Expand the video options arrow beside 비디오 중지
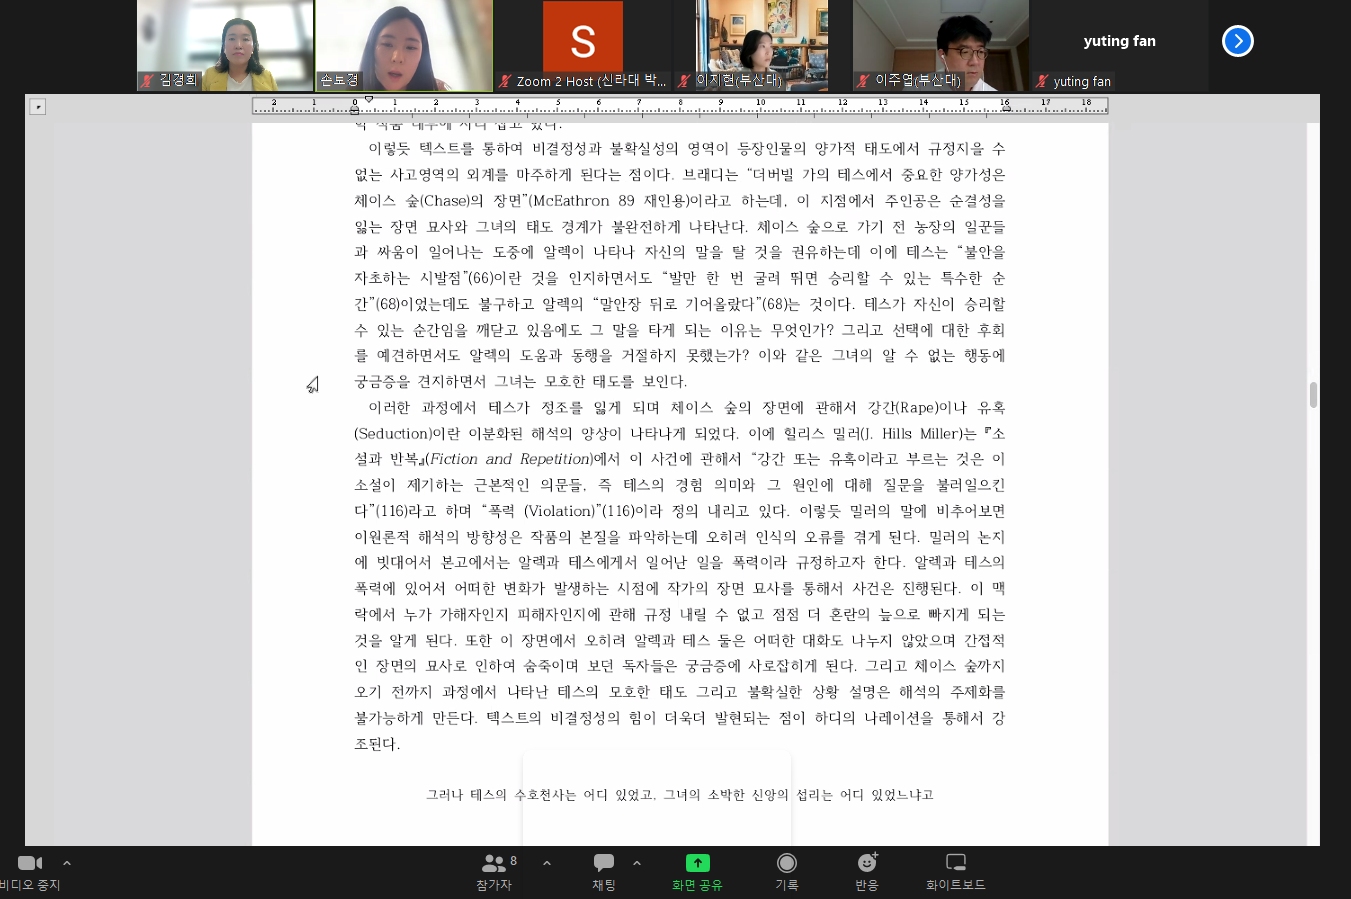Screen dimensions: 1351x899 point(67,863)
